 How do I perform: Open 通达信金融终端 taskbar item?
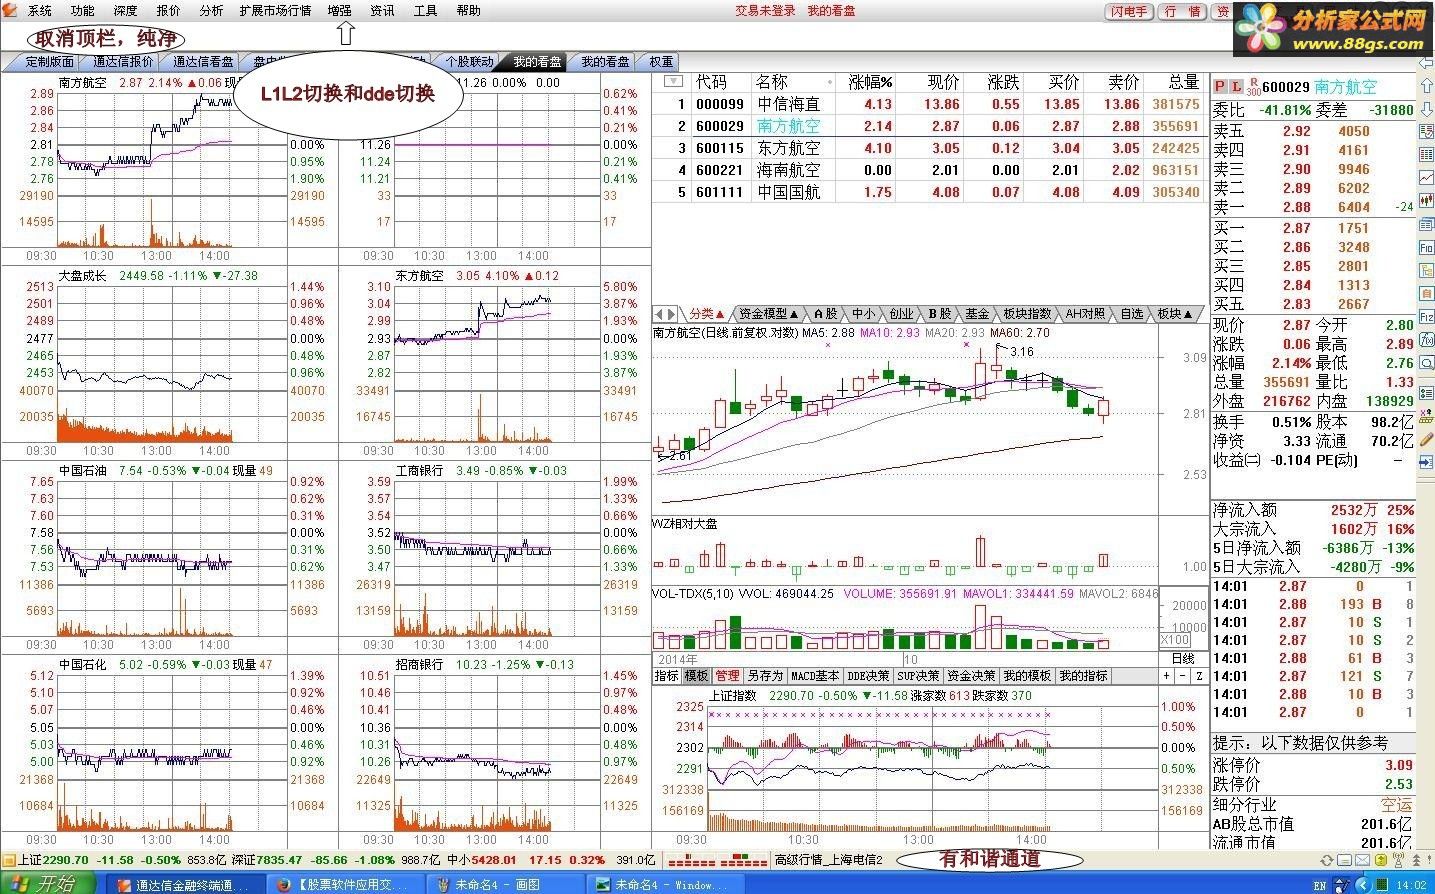(185, 885)
